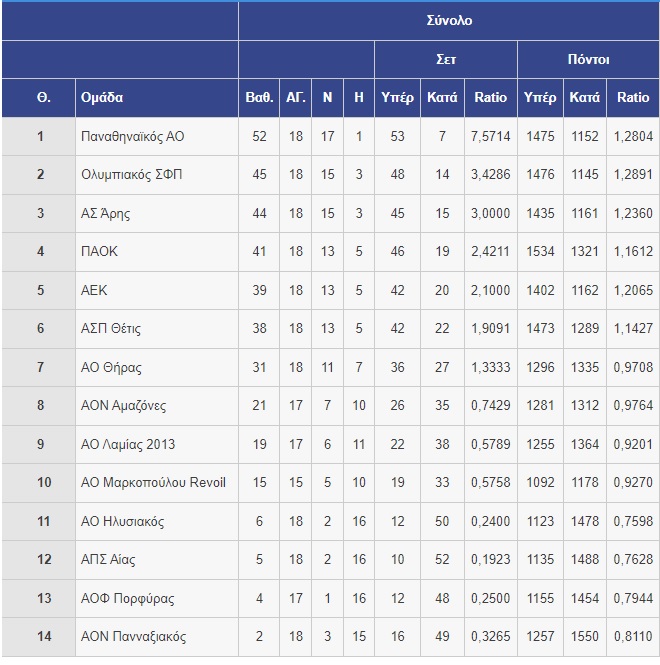Click set ratio 7,5714
The image size is (660, 665).
pos(490,136)
